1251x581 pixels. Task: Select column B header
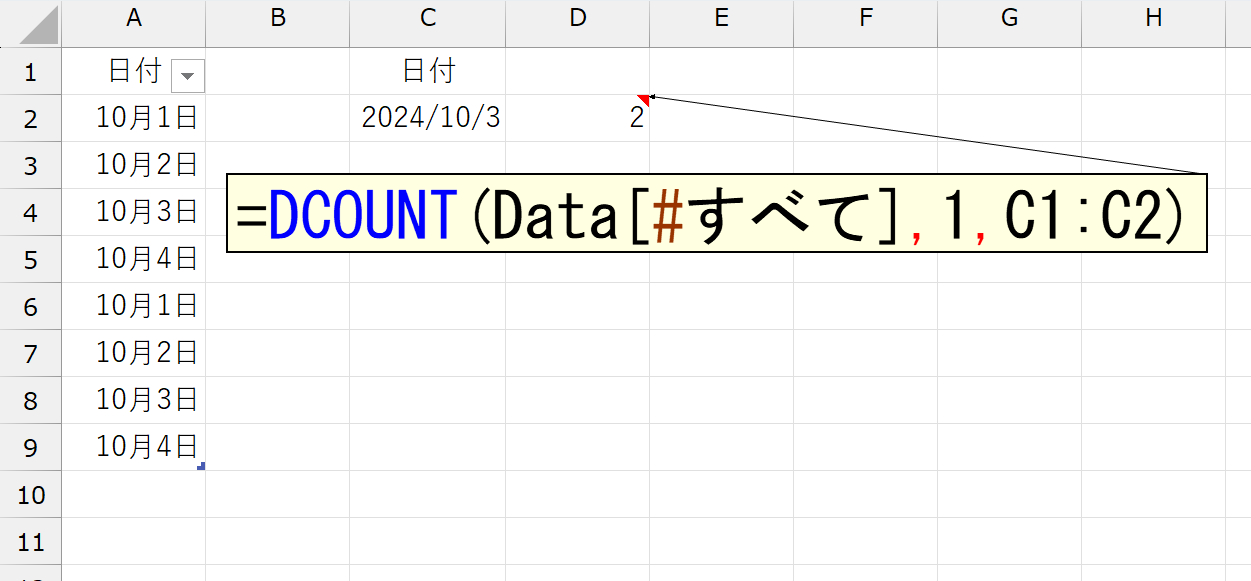[x=278, y=23]
